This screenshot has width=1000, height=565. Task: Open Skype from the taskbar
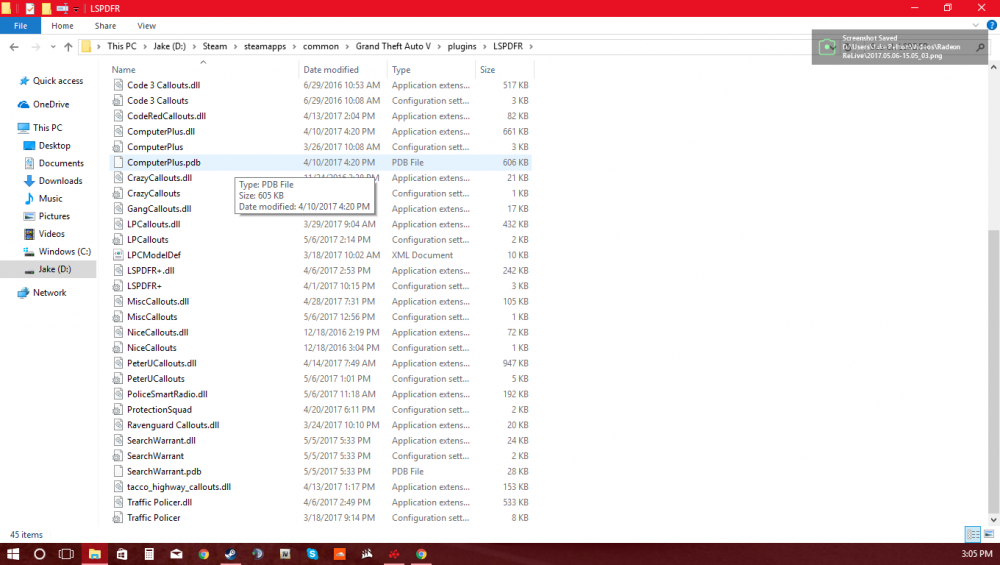point(312,554)
